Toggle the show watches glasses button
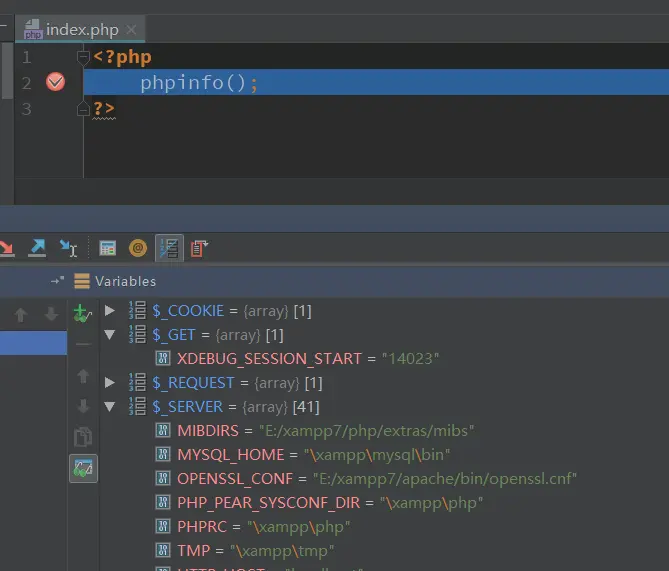669x571 pixels. coord(83,468)
